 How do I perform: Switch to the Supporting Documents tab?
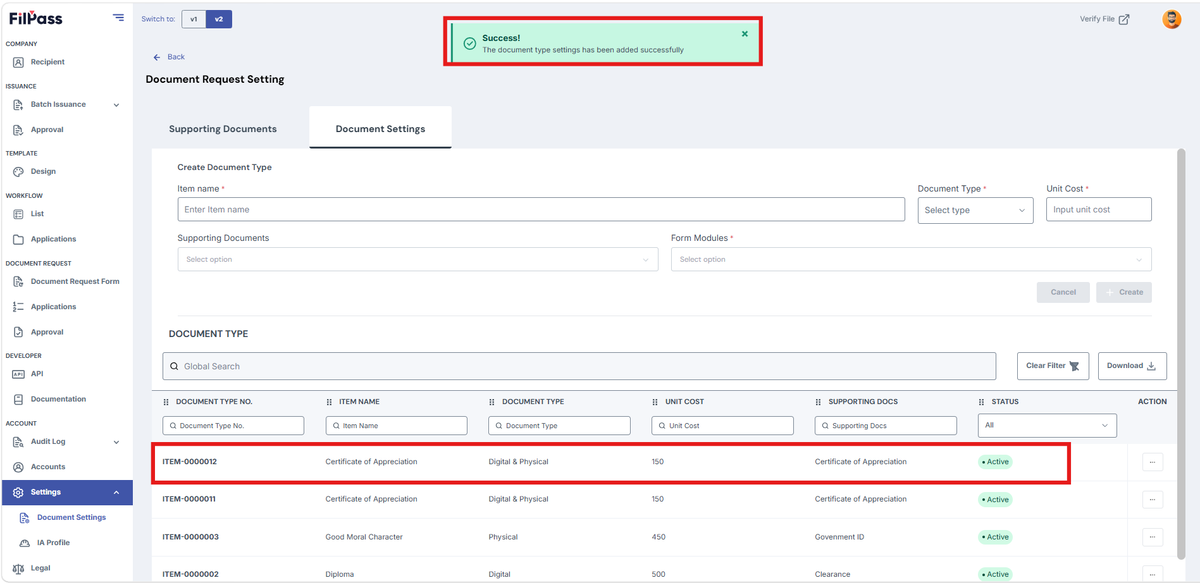tap(223, 129)
